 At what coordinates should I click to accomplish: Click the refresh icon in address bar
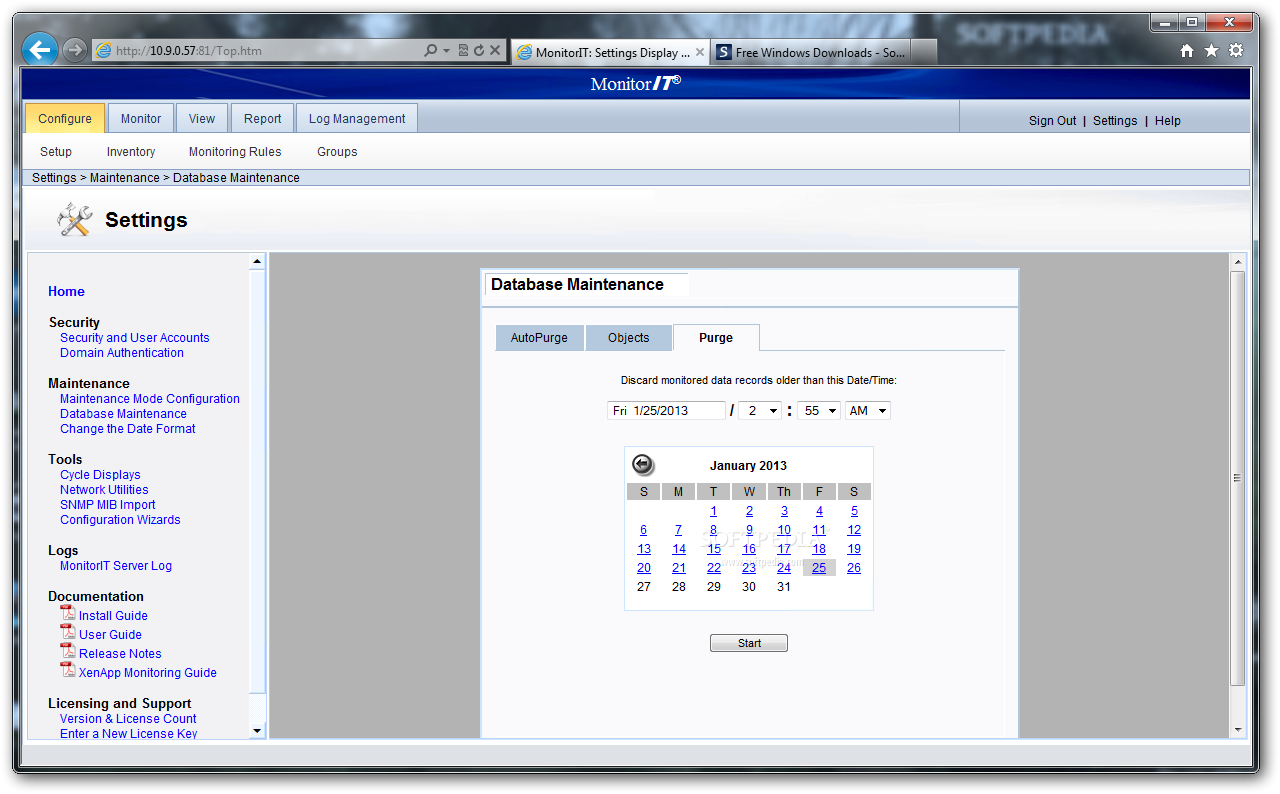tap(479, 50)
